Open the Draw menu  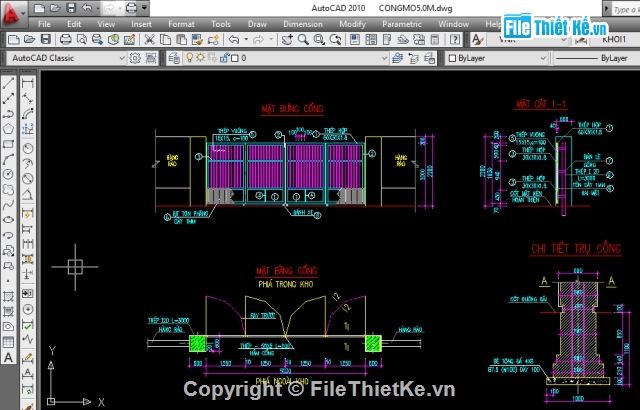[x=257, y=24]
